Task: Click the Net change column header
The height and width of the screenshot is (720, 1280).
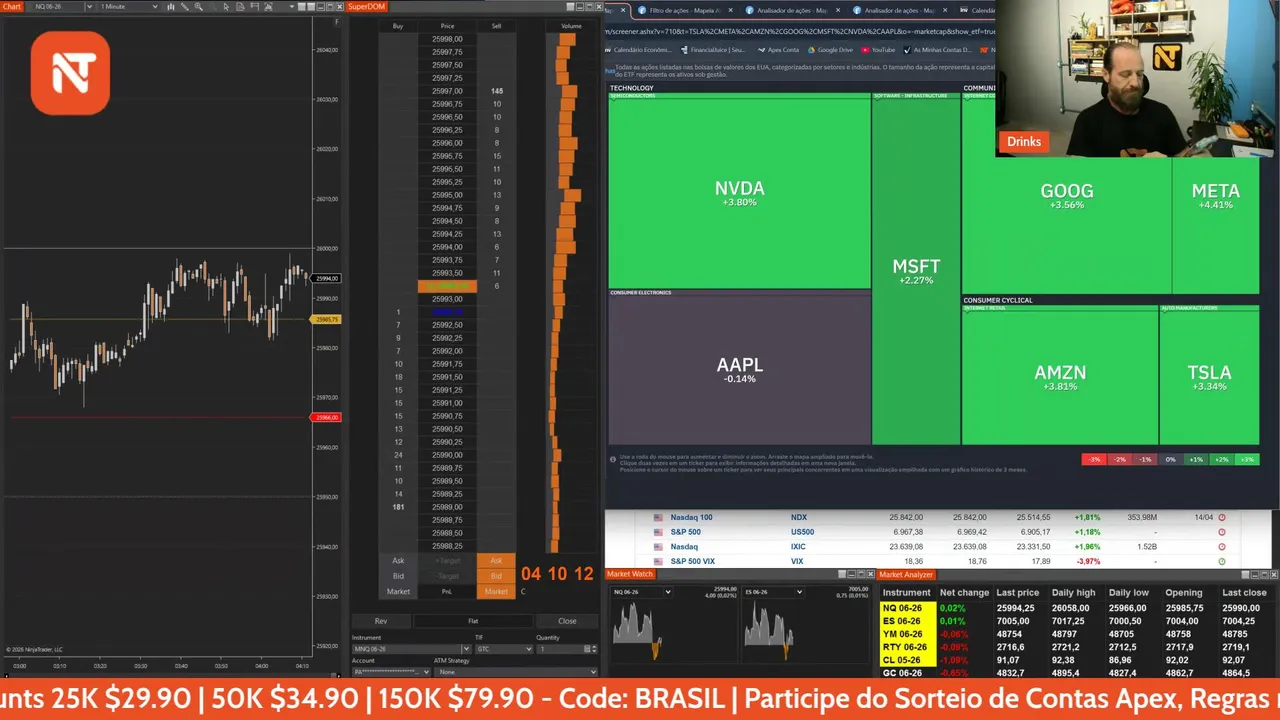Action: (x=964, y=592)
